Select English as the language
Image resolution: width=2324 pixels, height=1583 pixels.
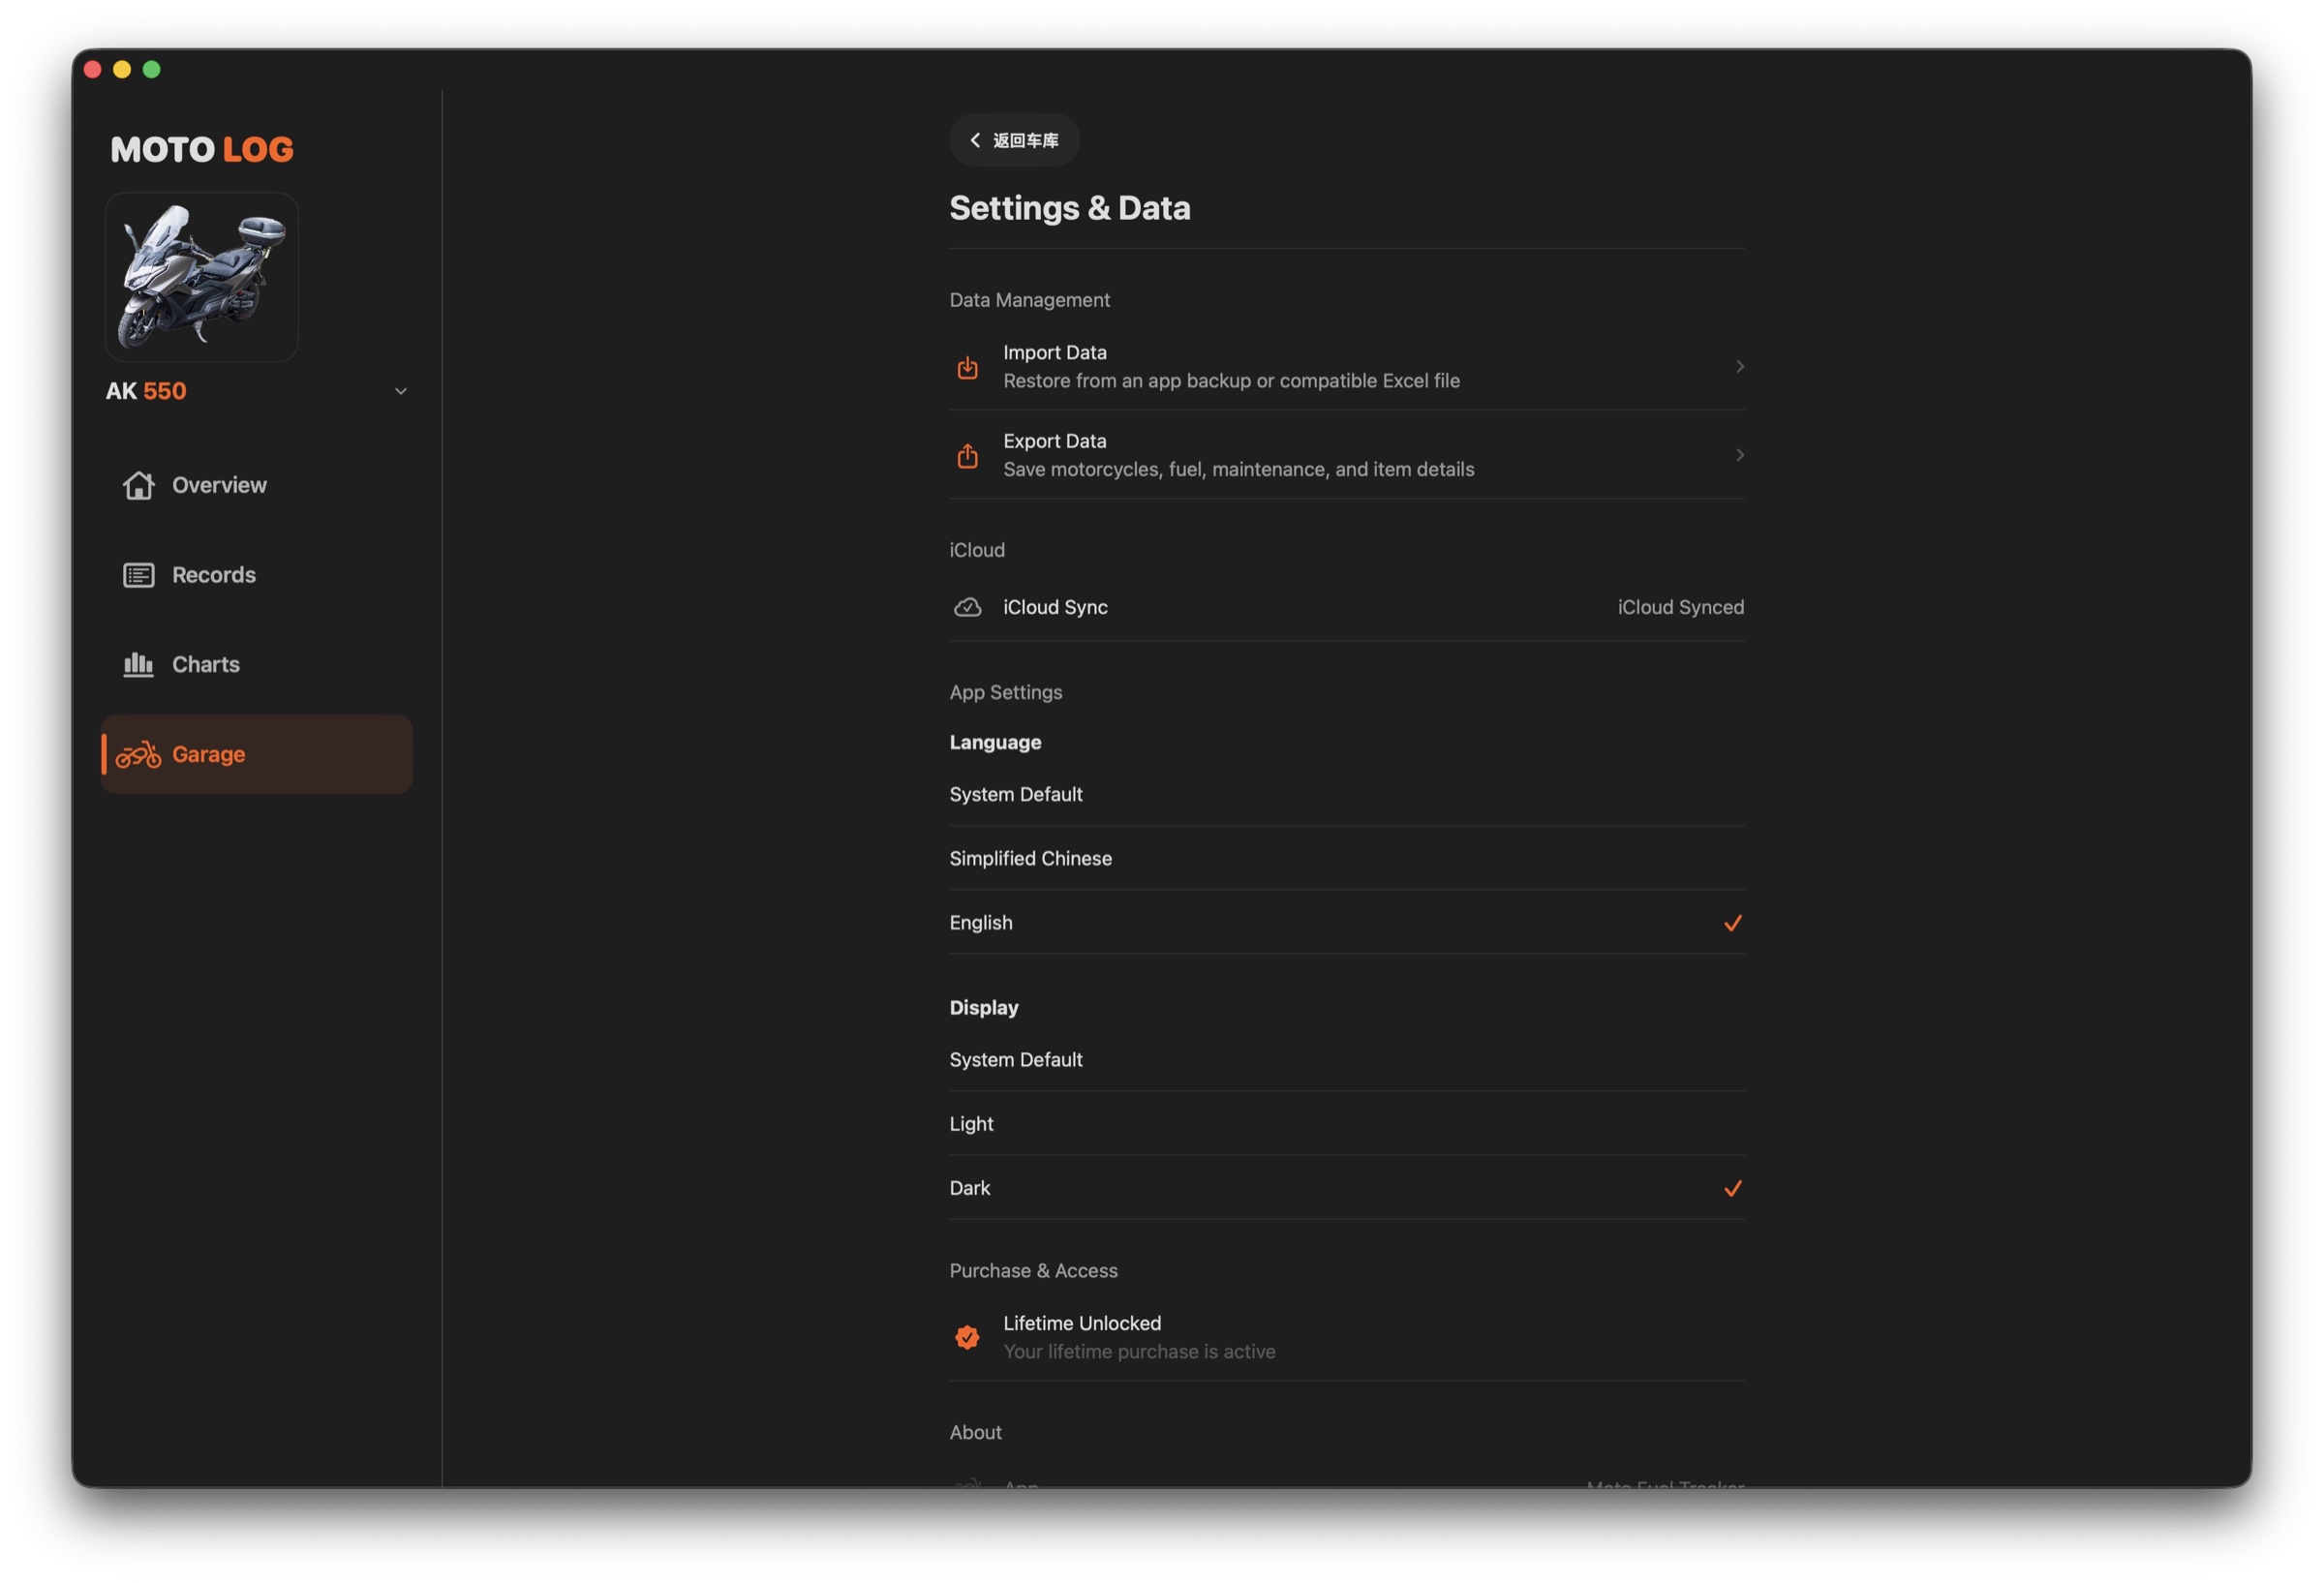pos(1347,922)
